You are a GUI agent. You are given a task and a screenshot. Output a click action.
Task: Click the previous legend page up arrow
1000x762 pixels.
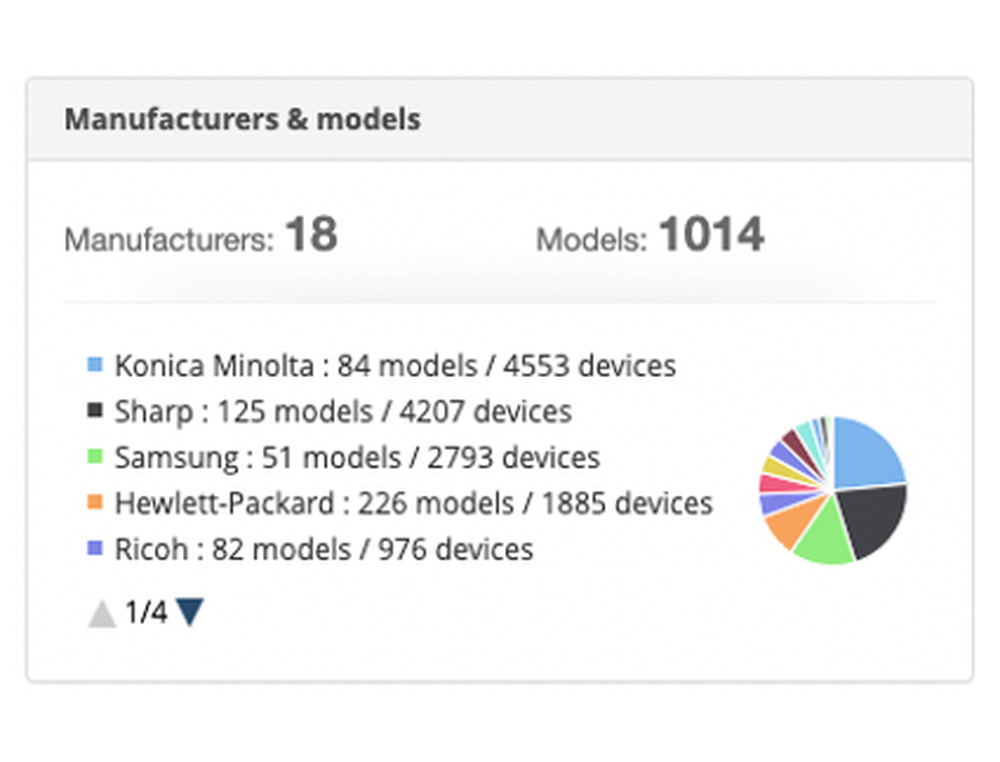click(x=102, y=612)
